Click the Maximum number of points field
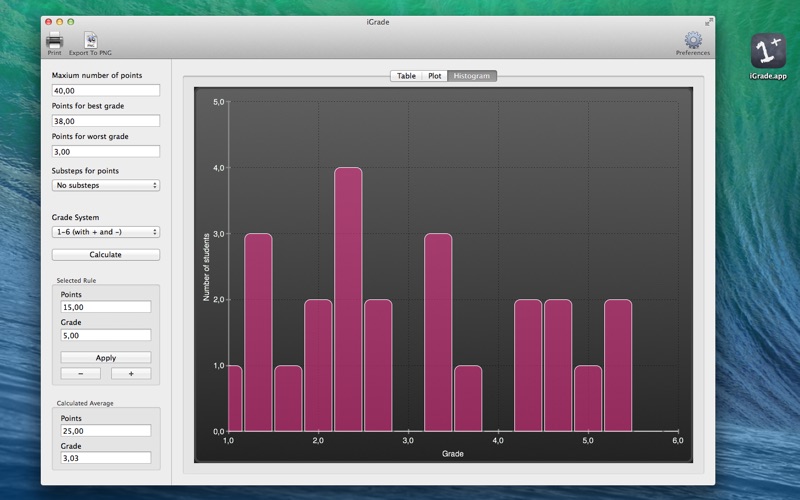 point(106,90)
